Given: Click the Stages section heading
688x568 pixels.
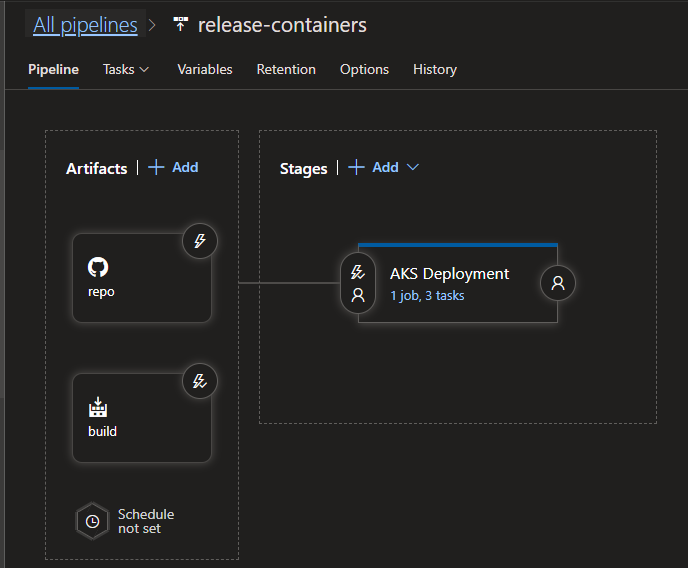Looking at the screenshot, I should (304, 168).
